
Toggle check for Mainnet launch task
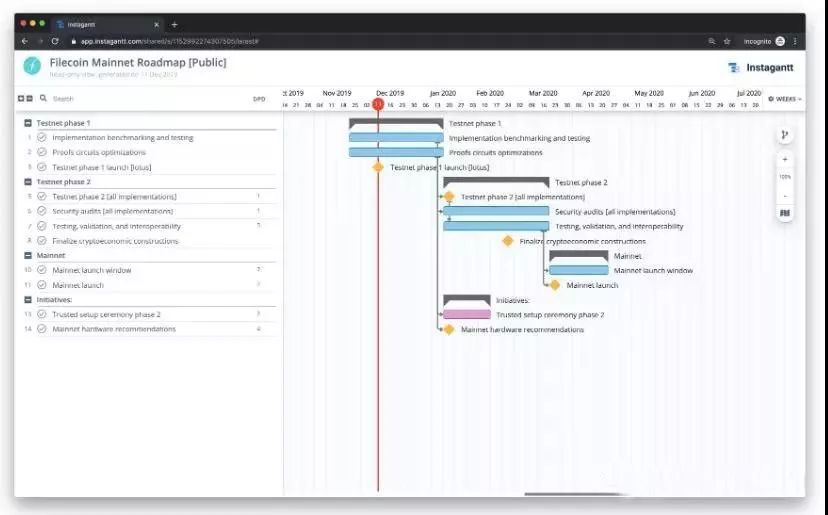pyautogui.click(x=42, y=285)
